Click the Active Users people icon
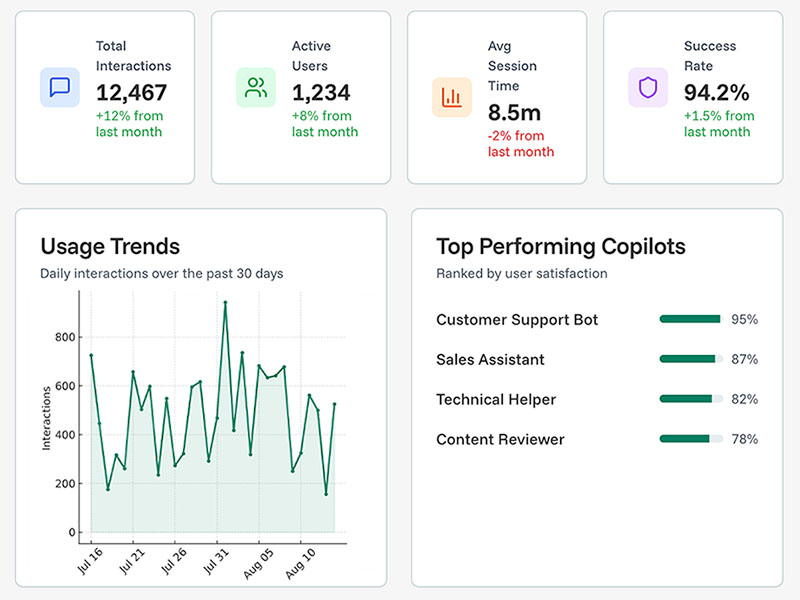Viewport: 800px width, 600px height. (256, 88)
